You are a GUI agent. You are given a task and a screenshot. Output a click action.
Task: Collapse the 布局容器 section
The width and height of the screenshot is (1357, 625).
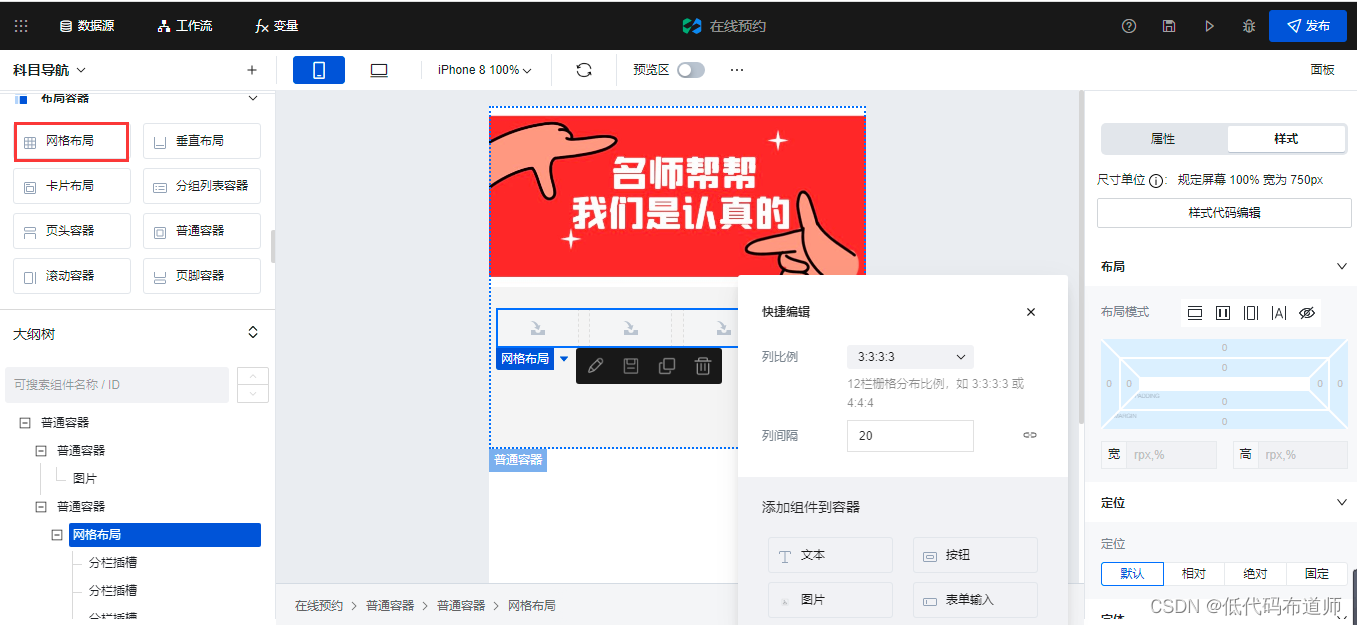tap(253, 98)
